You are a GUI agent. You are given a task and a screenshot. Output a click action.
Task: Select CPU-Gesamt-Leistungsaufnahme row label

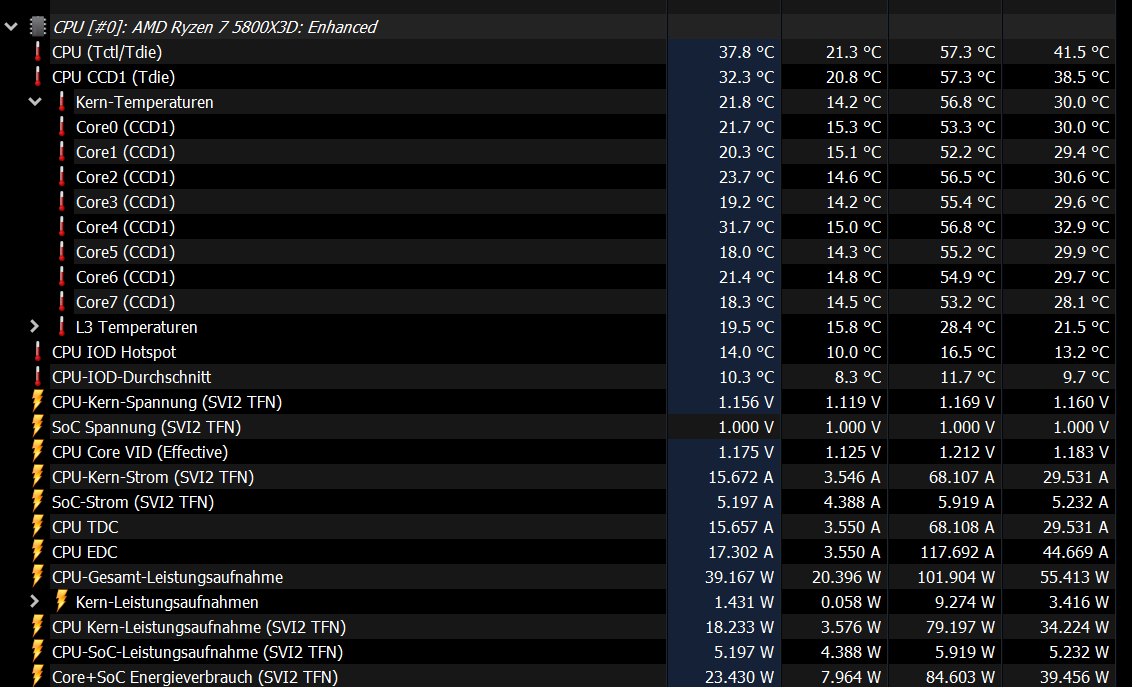(x=167, y=577)
